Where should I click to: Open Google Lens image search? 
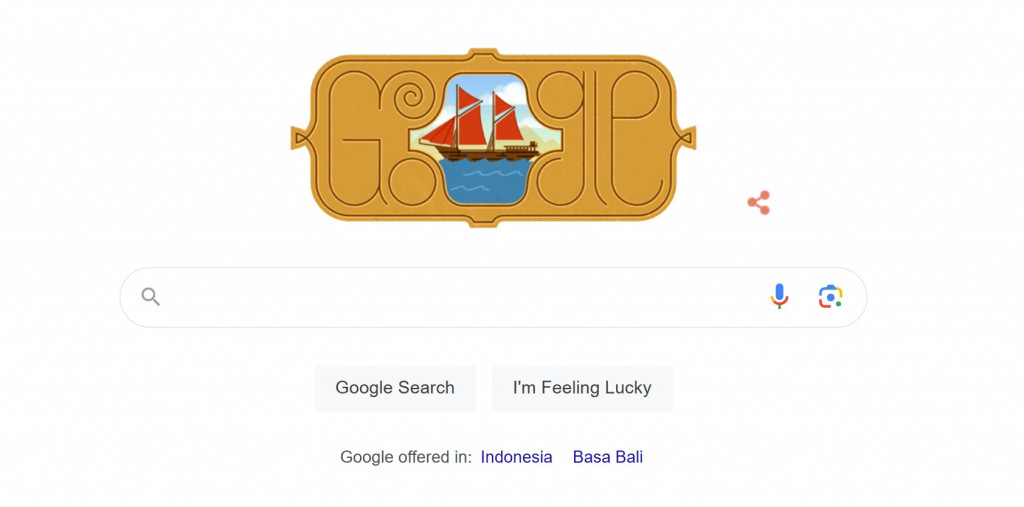coord(830,296)
